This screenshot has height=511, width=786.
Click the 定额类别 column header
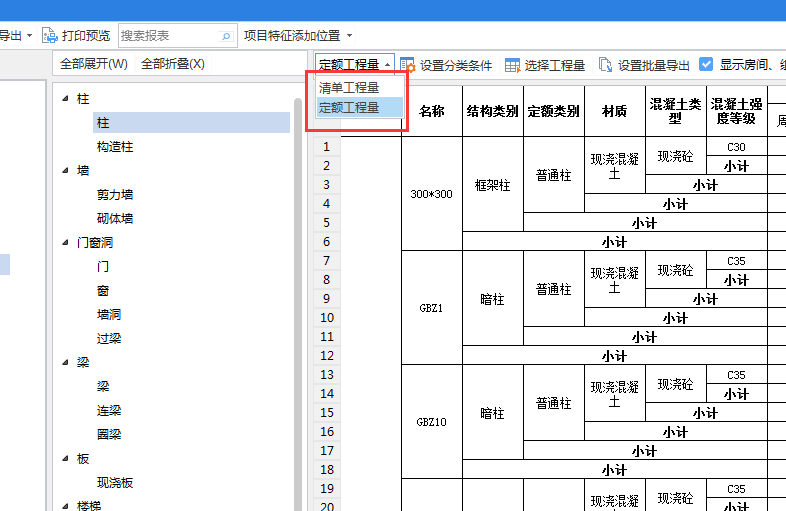pyautogui.click(x=553, y=111)
